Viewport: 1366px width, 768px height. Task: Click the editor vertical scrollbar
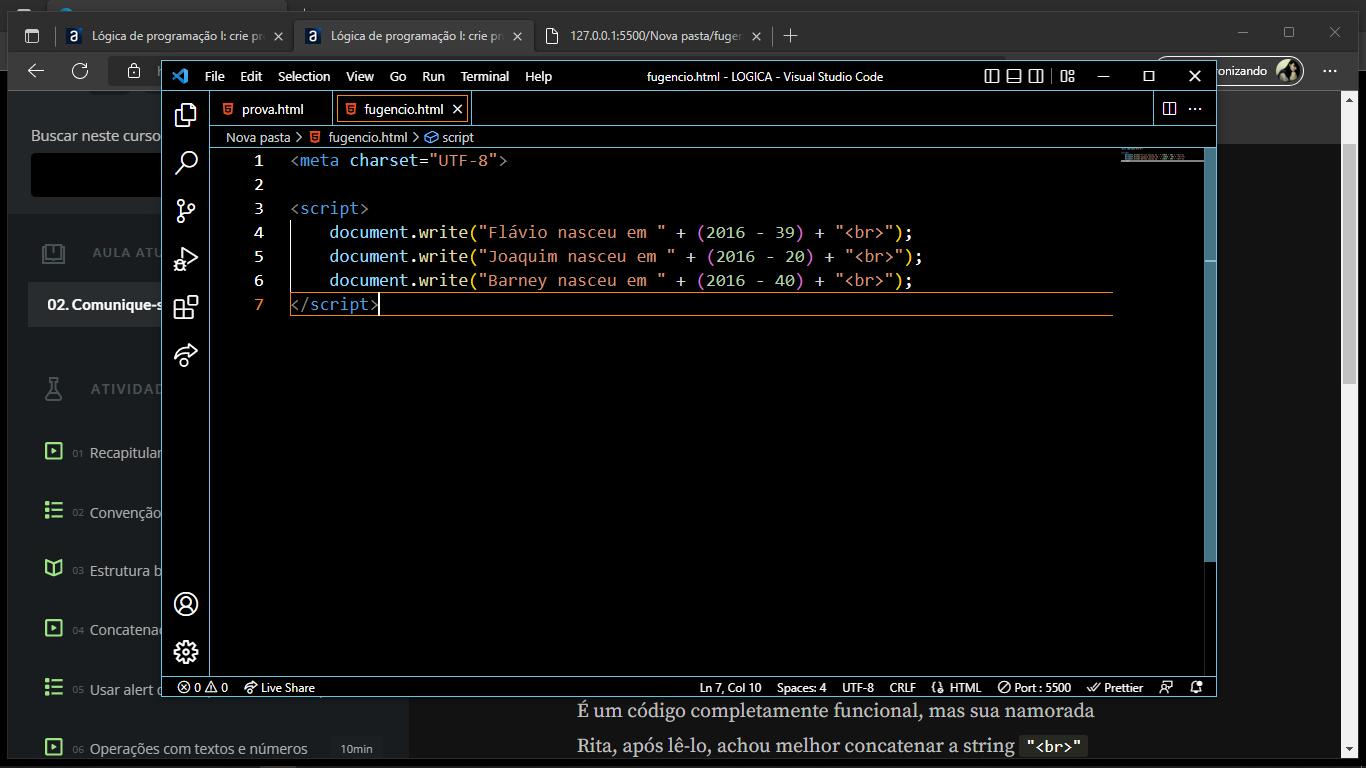1210,355
